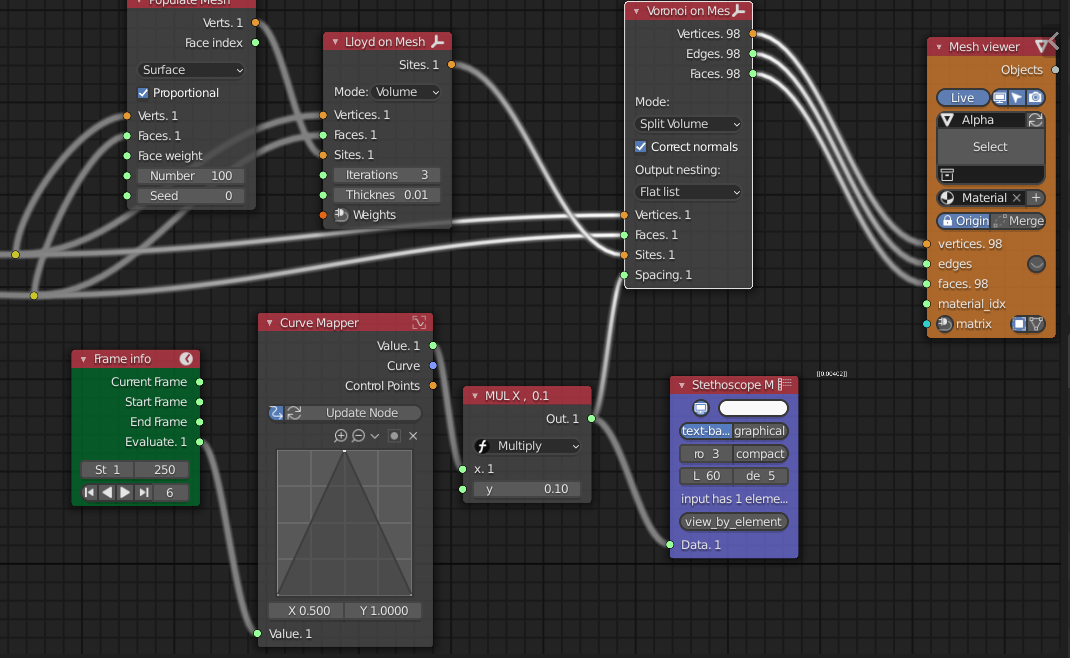Click the monitor icon in Stethoscope node
The height and width of the screenshot is (658, 1070).
[700, 407]
